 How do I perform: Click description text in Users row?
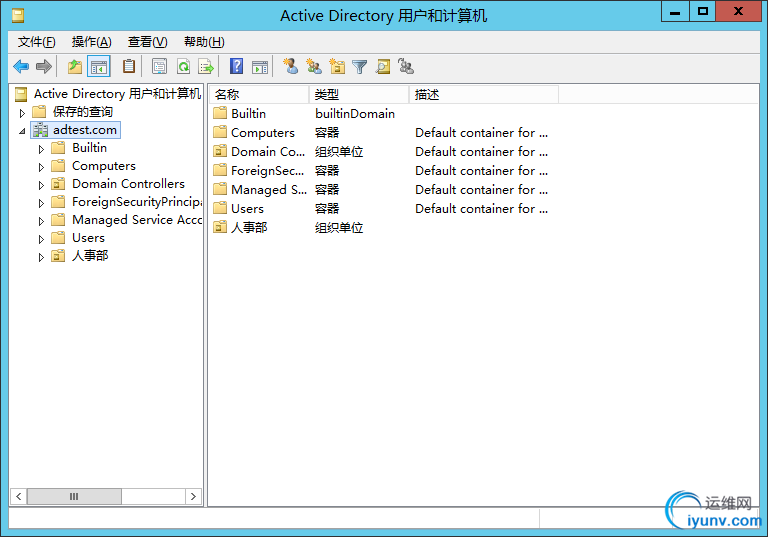pyautogui.click(x=481, y=209)
